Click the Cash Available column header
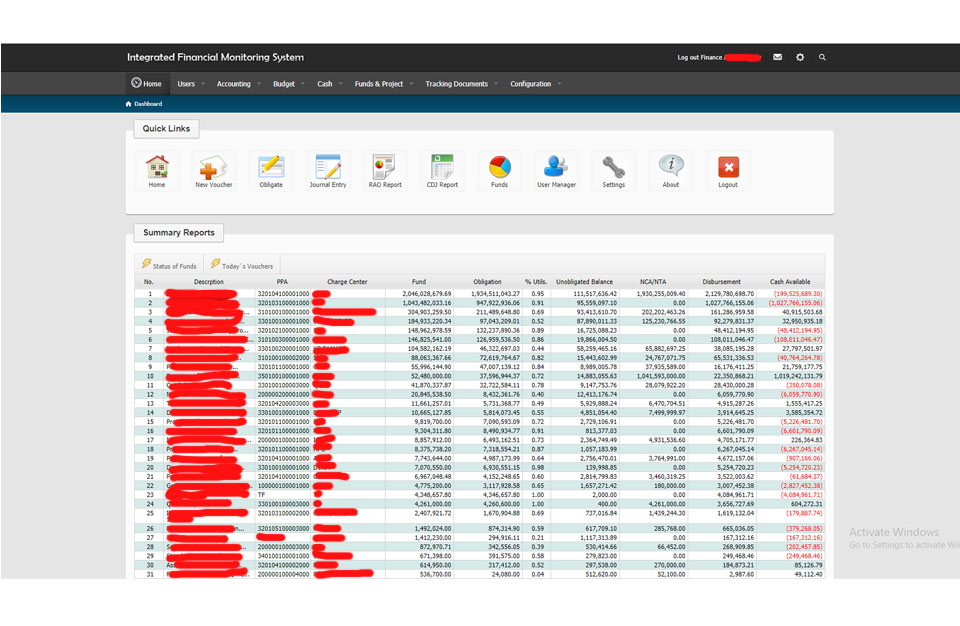The height and width of the screenshot is (626, 960). 790,282
